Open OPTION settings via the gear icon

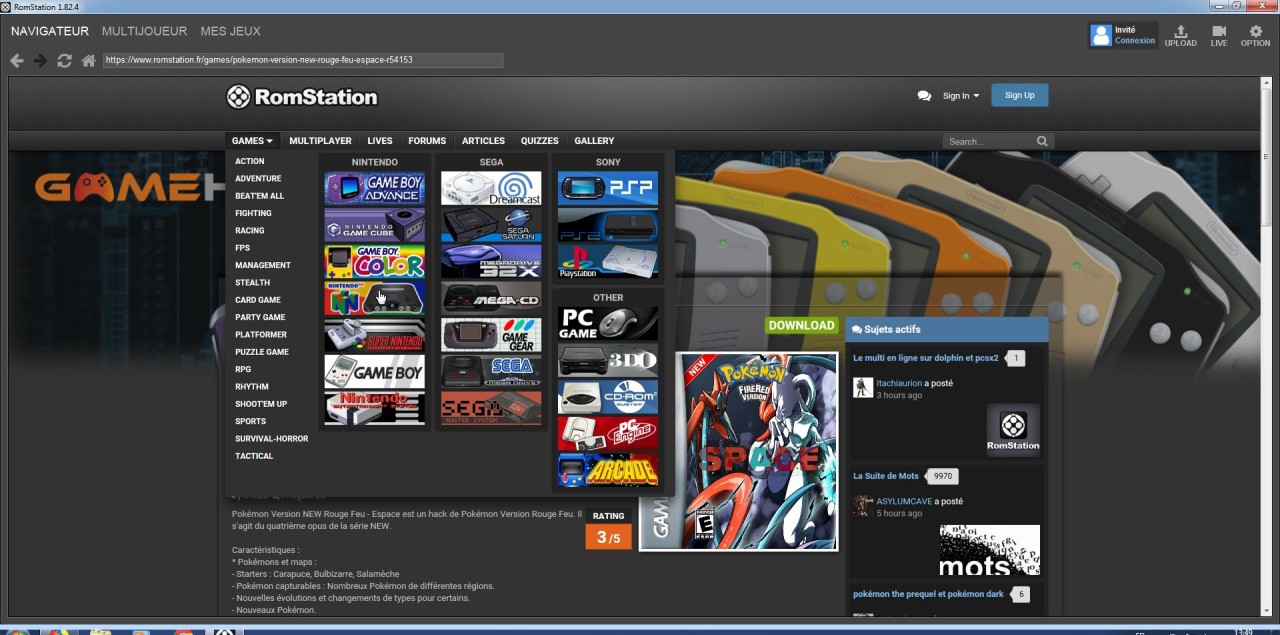pyautogui.click(x=1254, y=35)
